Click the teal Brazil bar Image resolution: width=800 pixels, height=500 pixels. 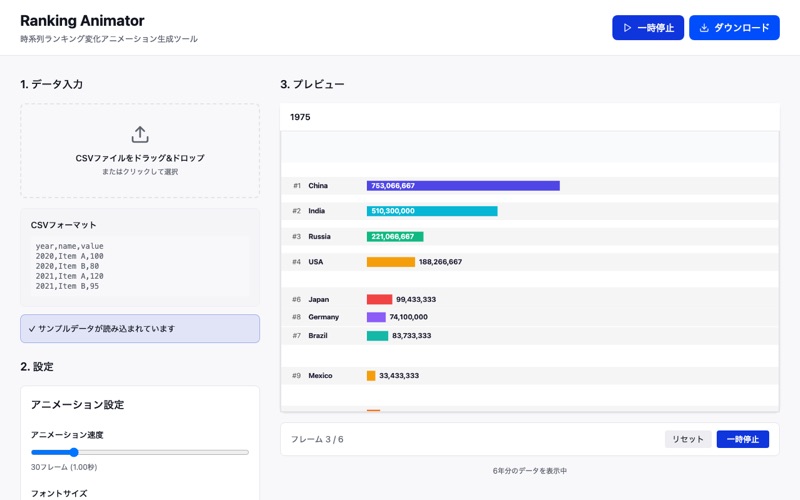point(378,336)
